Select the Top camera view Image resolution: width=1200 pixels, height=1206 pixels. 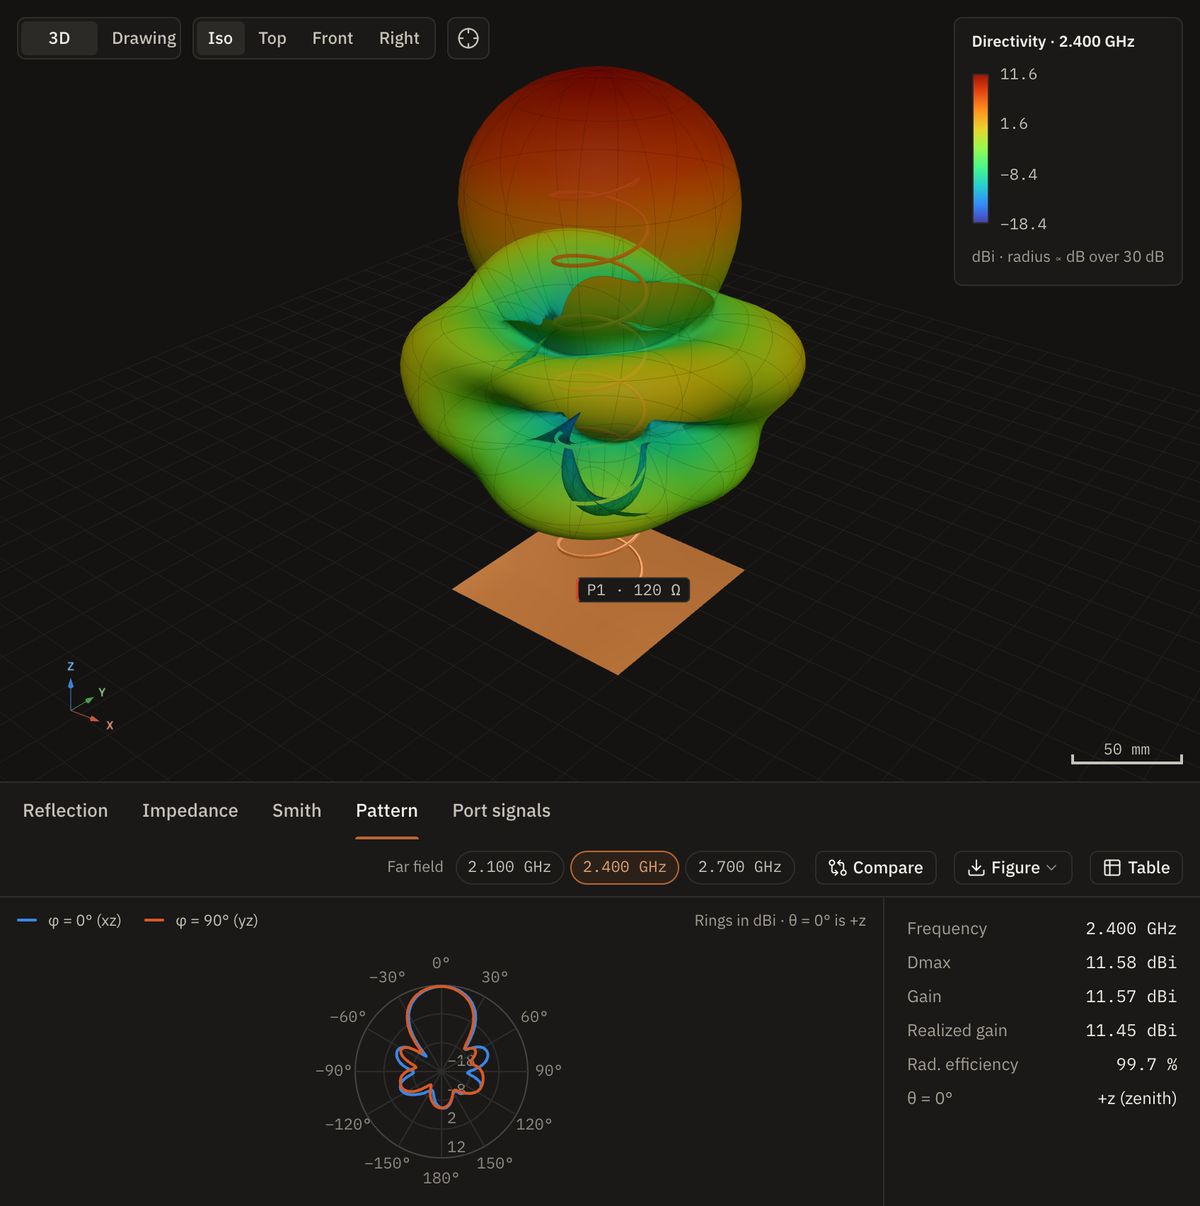272,38
